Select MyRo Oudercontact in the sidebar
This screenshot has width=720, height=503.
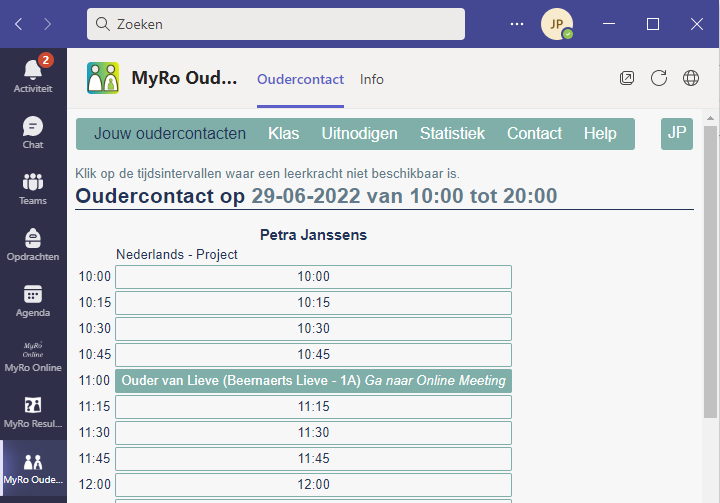pyautogui.click(x=33, y=468)
